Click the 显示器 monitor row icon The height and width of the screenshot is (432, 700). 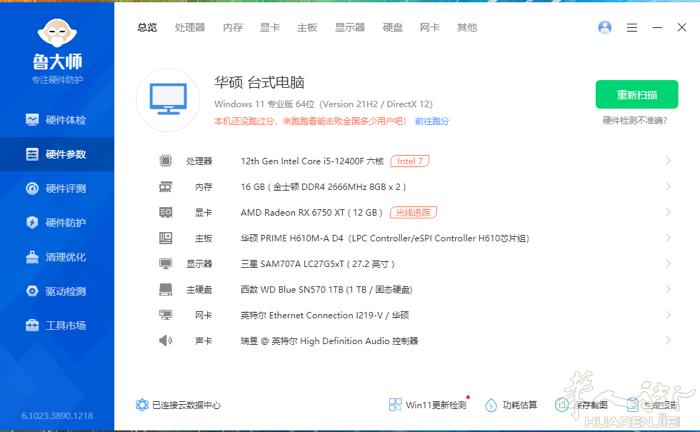click(166, 264)
